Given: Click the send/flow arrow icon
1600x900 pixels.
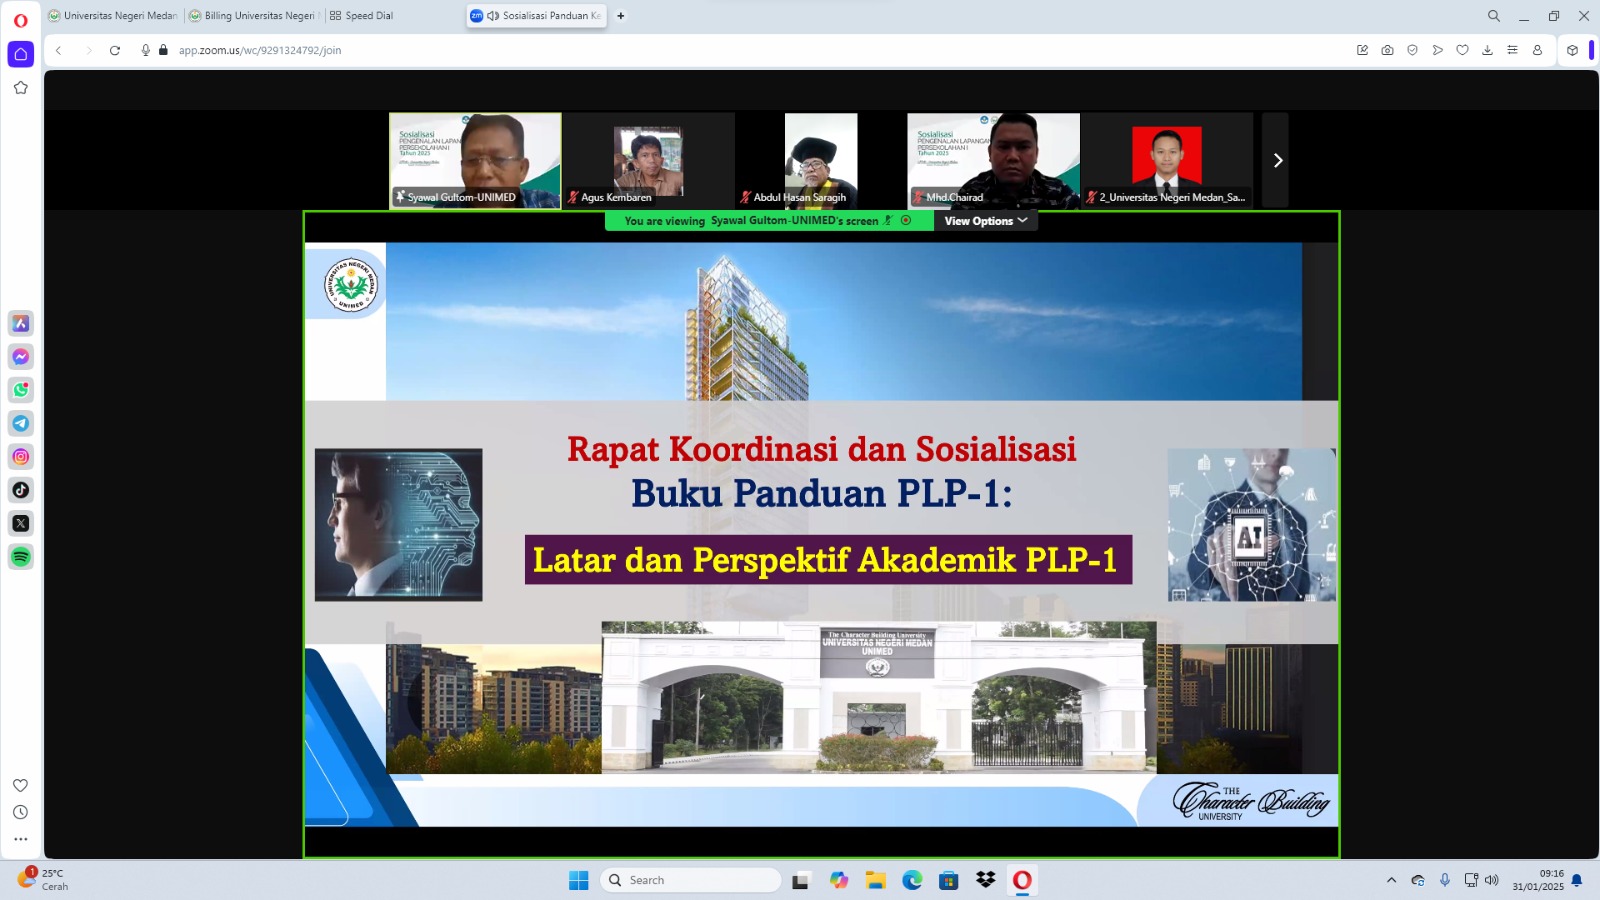Looking at the screenshot, I should pos(1437,50).
